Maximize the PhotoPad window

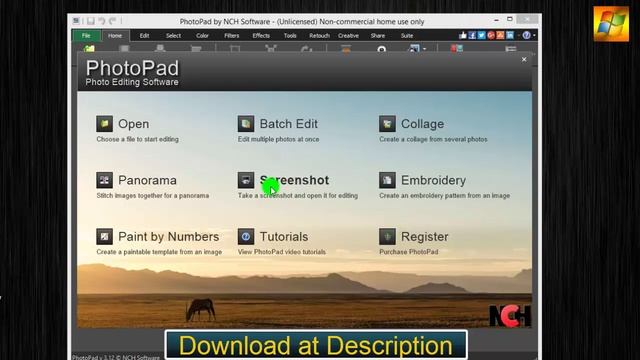(509, 19)
